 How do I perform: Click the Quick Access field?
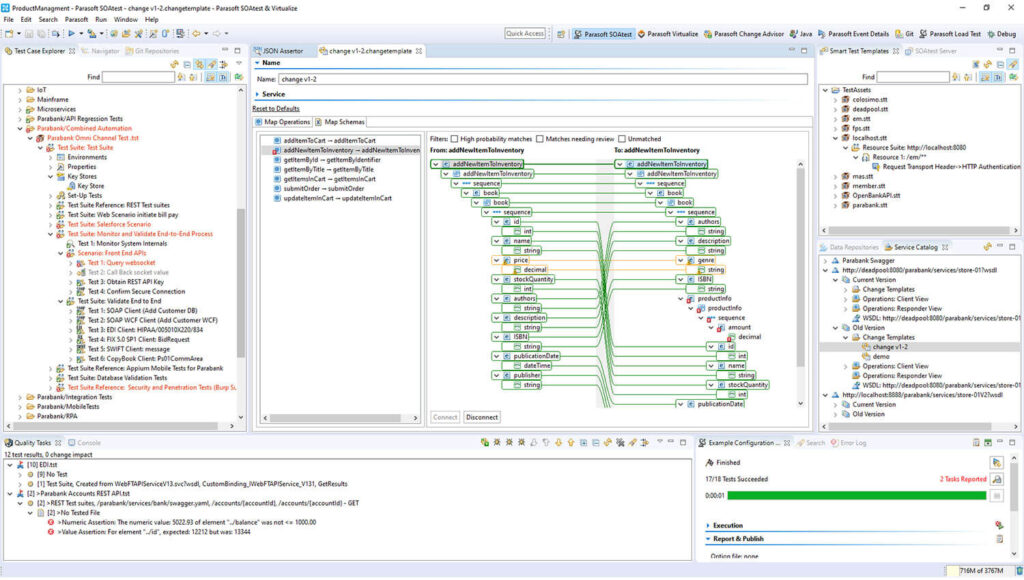(x=525, y=33)
